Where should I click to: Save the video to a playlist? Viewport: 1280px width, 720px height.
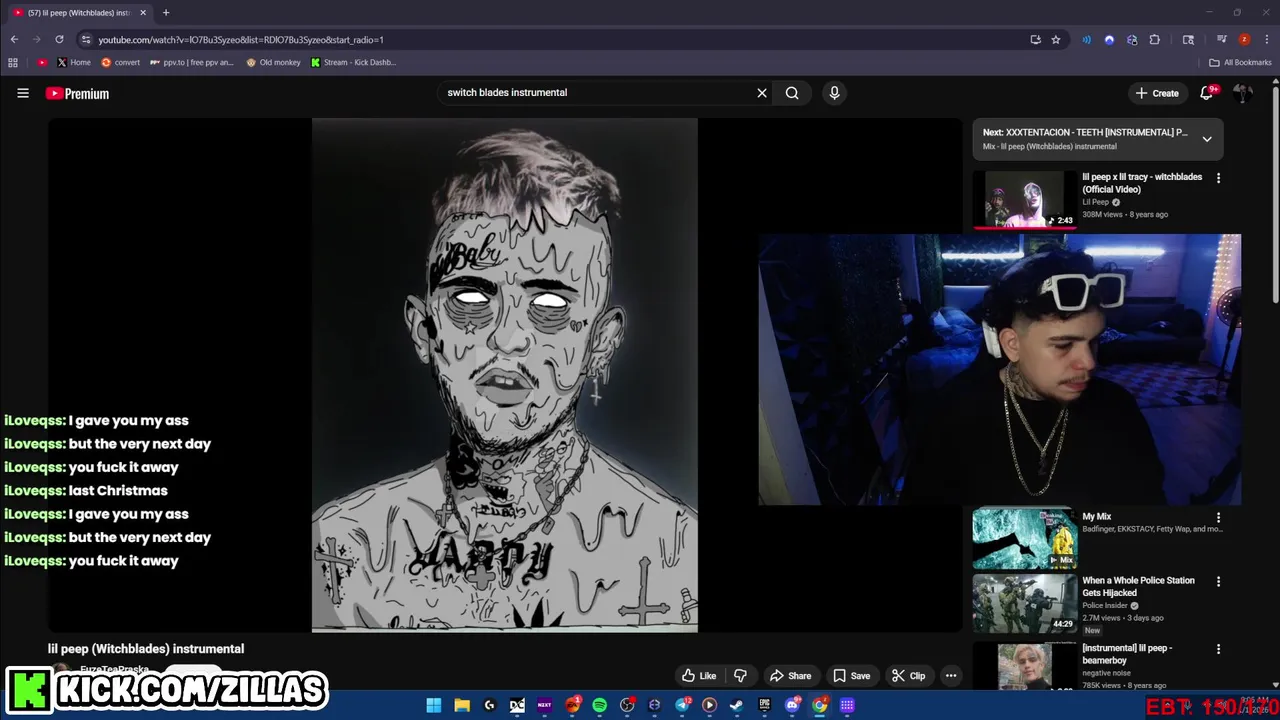[851, 676]
